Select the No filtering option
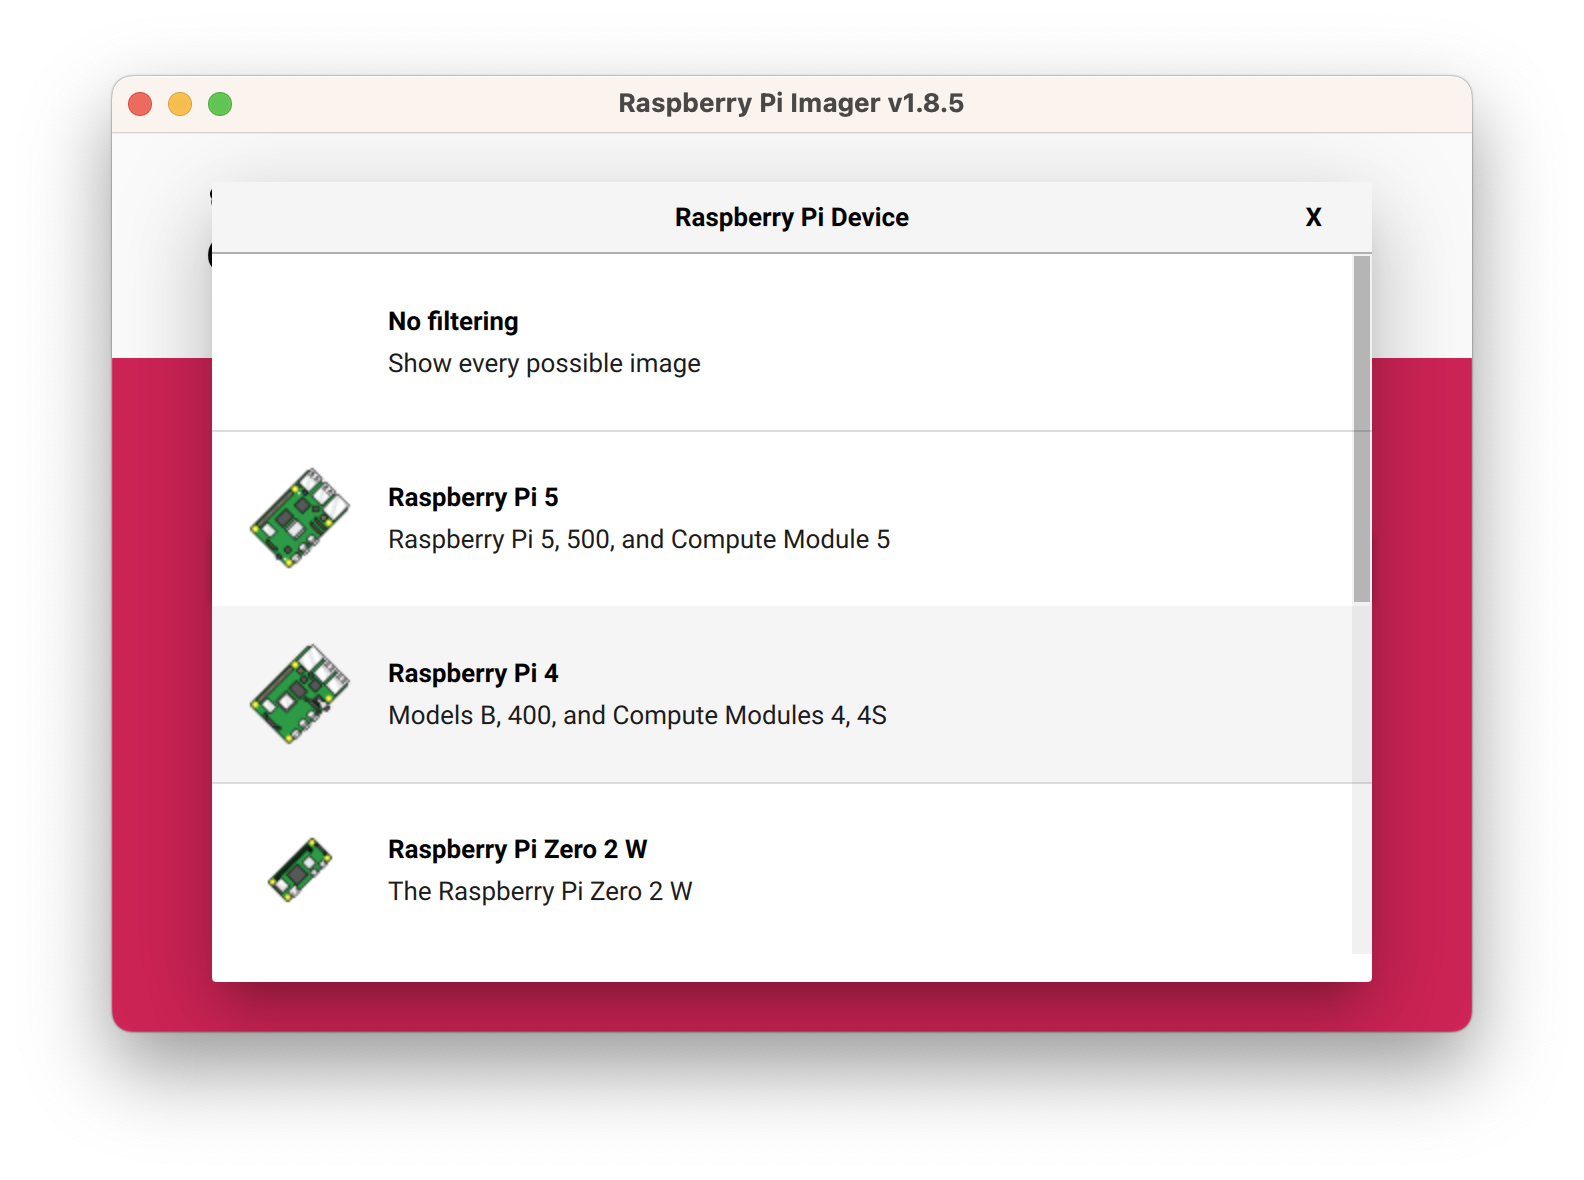Image resolution: width=1584 pixels, height=1180 pixels. point(782,343)
